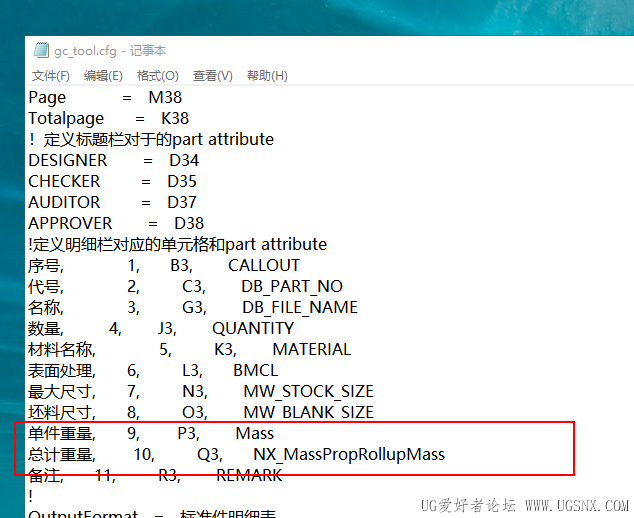Click the word APPROVER
The image size is (634, 518).
click(x=70, y=224)
